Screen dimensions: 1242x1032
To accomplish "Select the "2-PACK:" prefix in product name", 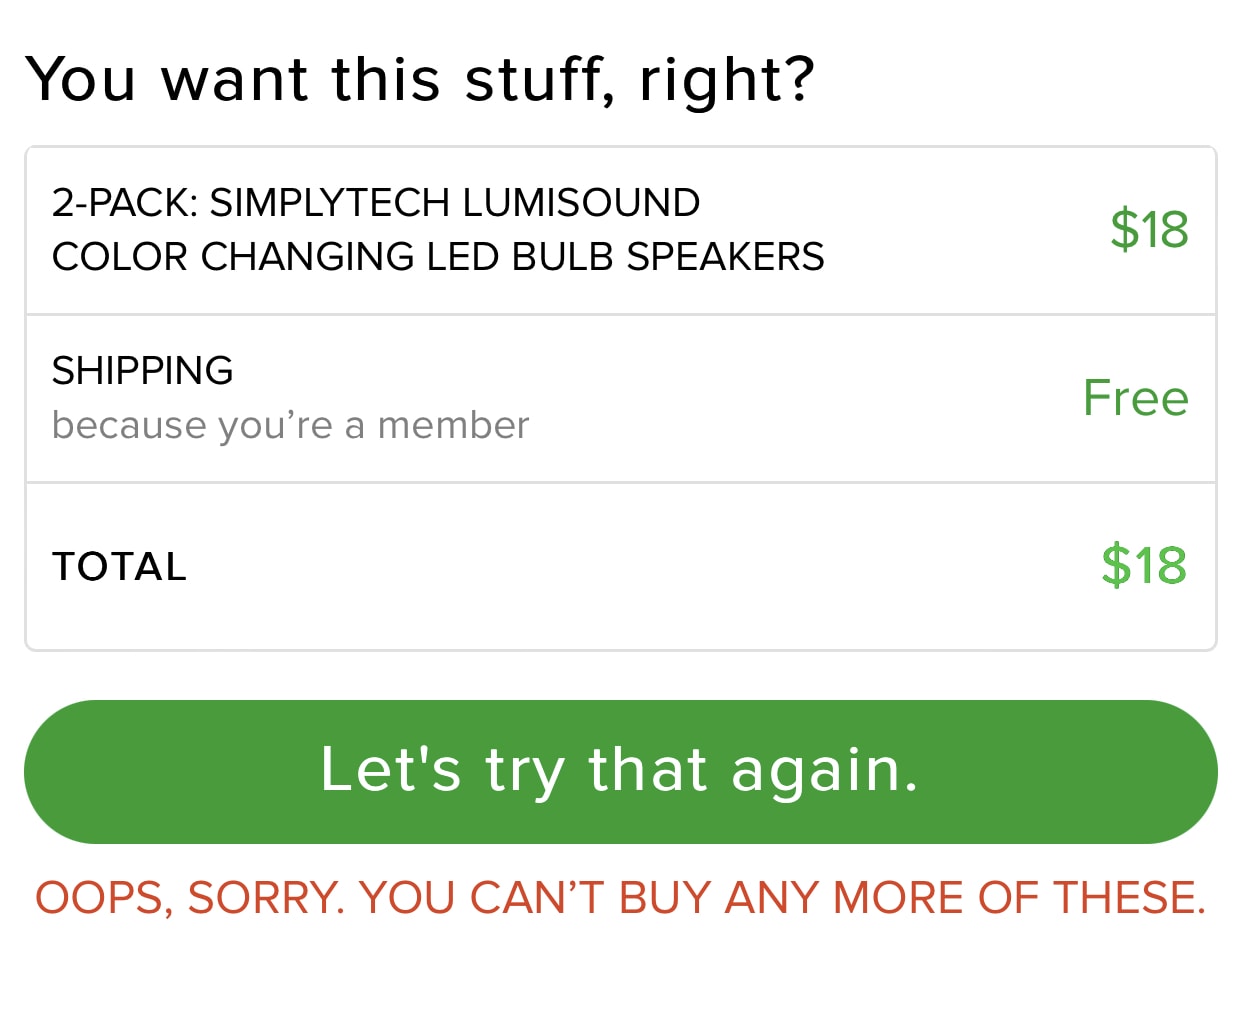I will [x=125, y=203].
